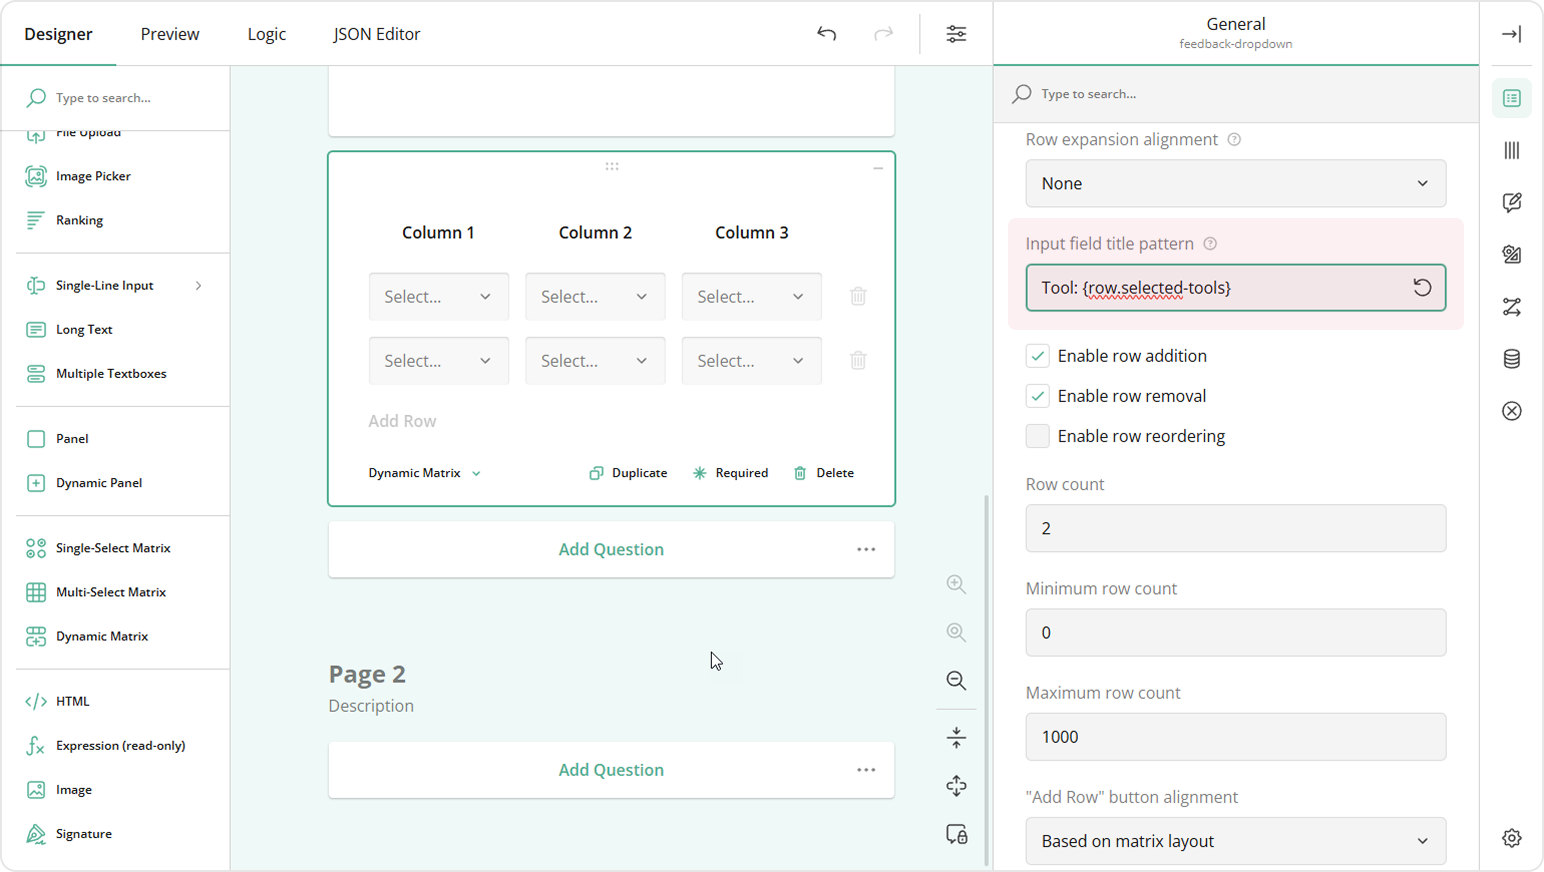1544x872 pixels.
Task: Collapse all questions using the collapse icon
Action: click(955, 737)
